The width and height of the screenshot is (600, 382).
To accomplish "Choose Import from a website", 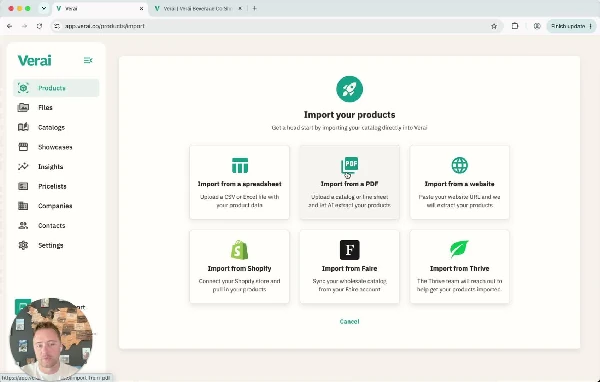I will (460, 182).
